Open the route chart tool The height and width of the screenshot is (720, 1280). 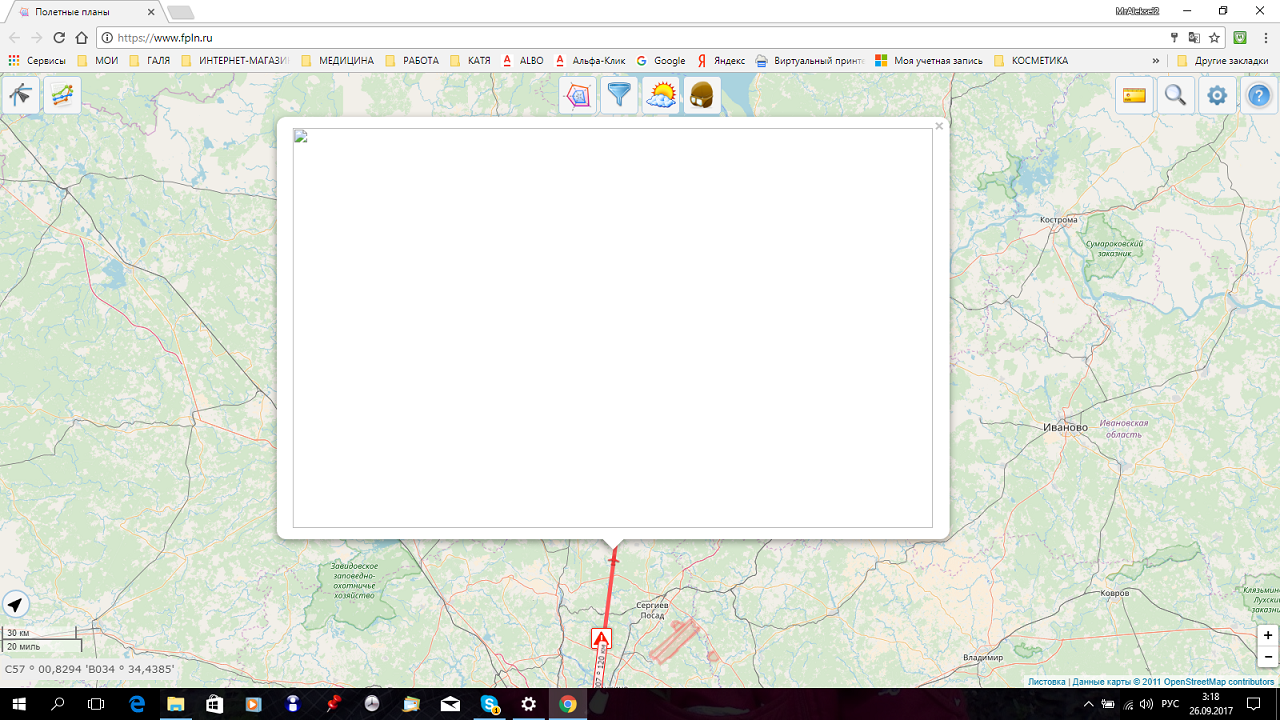tap(62, 96)
